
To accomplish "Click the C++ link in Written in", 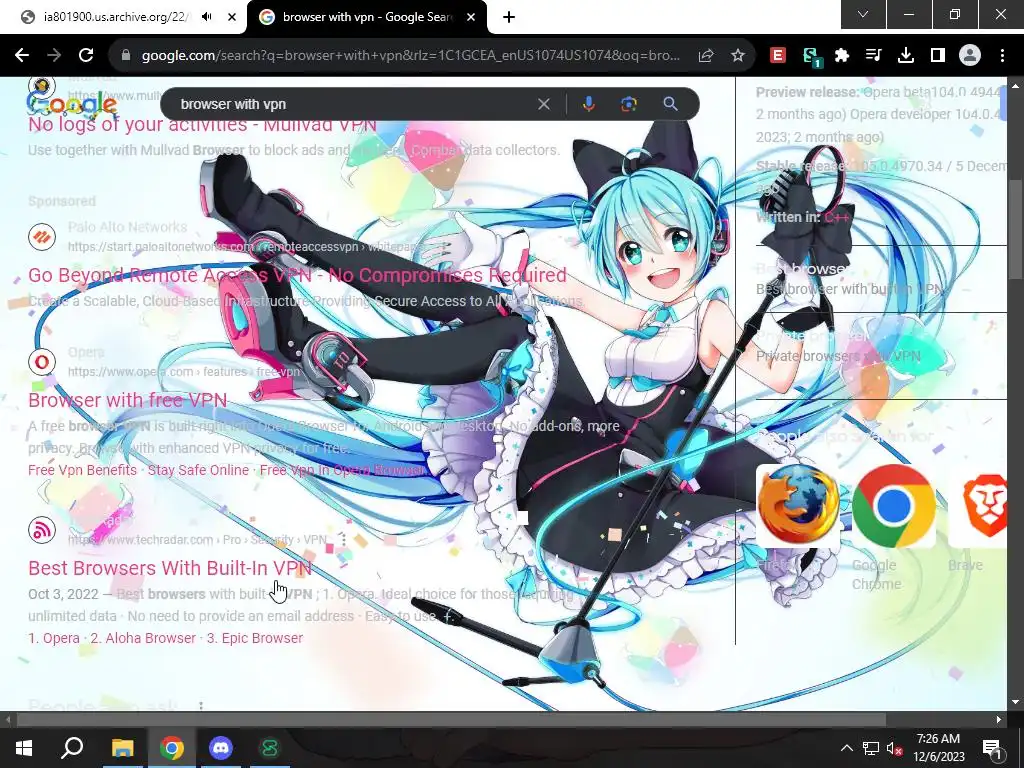I will pyautogui.click(x=837, y=217).
